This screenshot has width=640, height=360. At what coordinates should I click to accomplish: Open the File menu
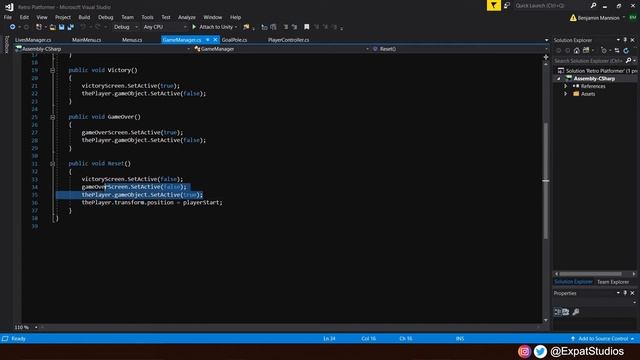8,17
